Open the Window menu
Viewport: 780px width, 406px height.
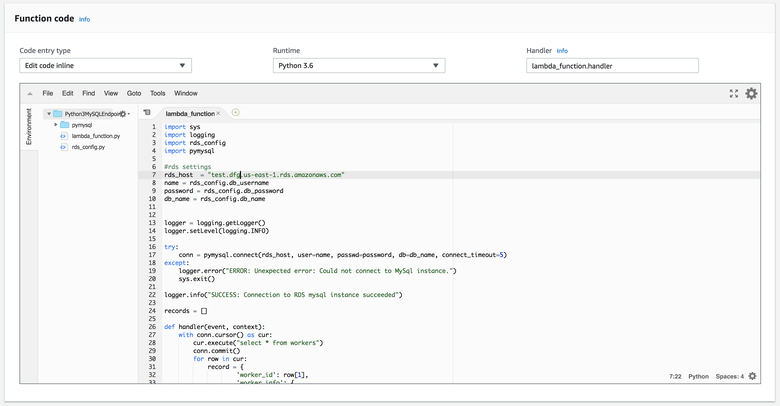(x=186, y=93)
